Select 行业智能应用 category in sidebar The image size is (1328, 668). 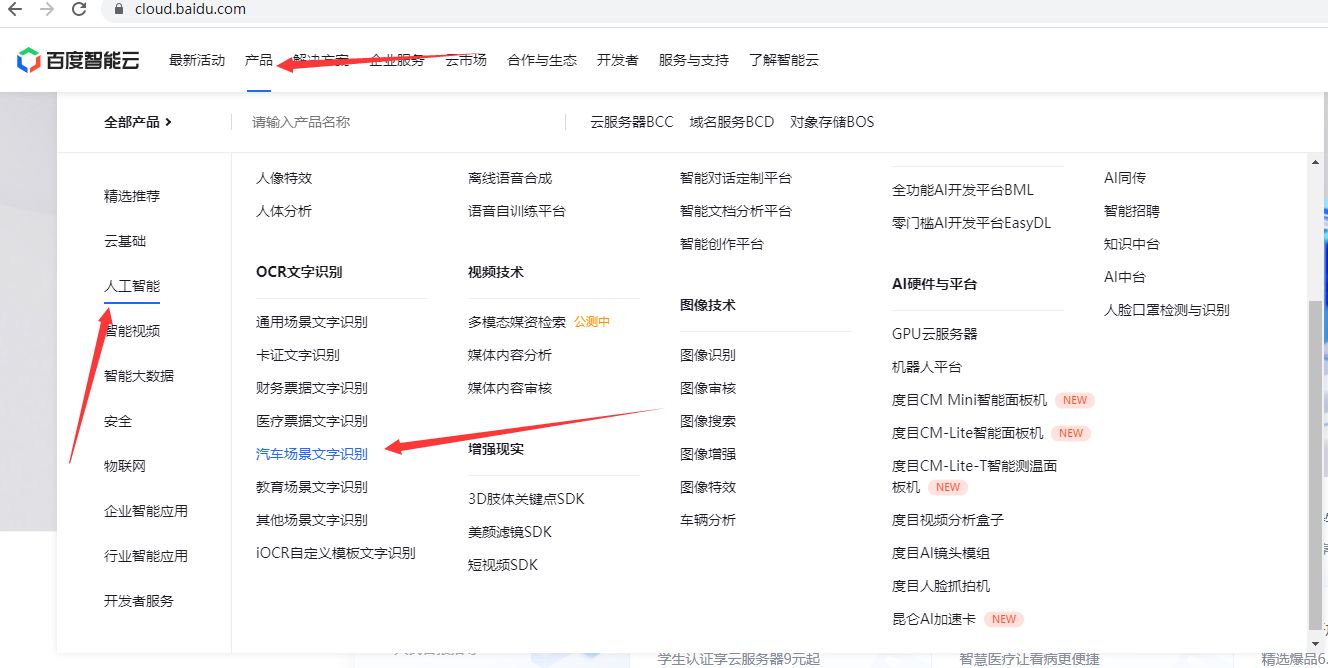click(x=146, y=556)
